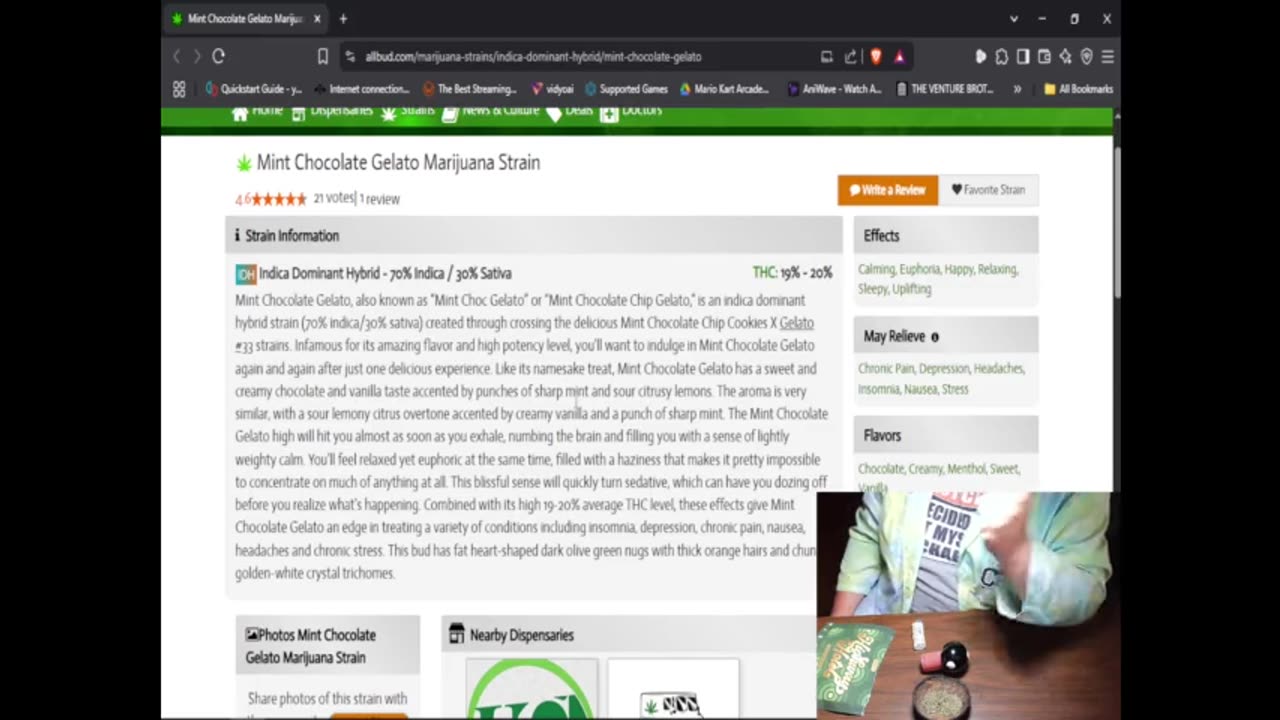Click the Strain Information section header

tap(534, 236)
